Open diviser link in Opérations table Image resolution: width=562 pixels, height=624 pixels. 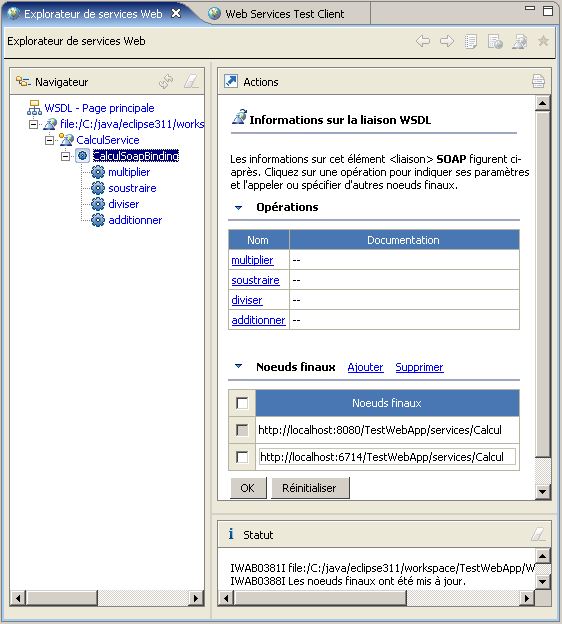247,300
